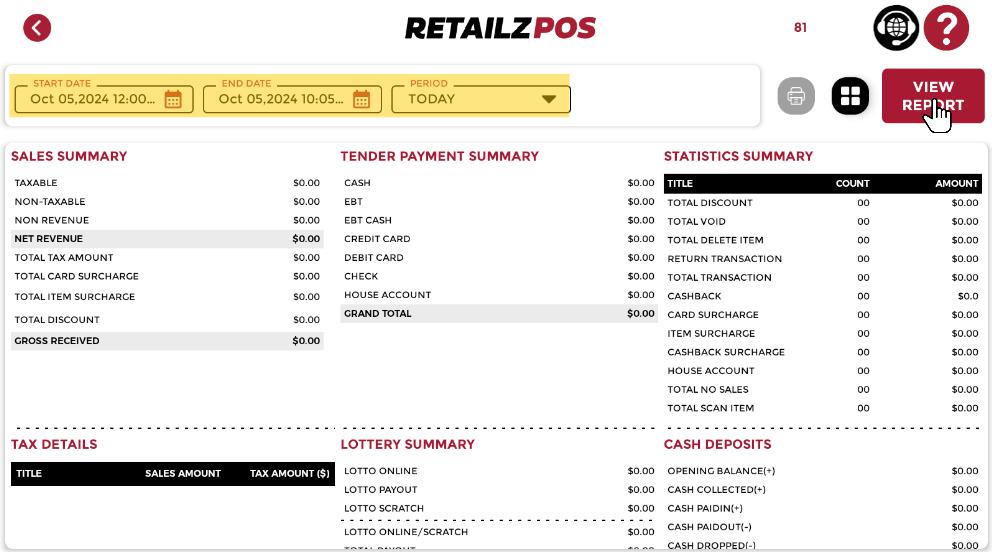Click the Cash Collected(+) row
This screenshot has height=552, width=992.
(822, 489)
